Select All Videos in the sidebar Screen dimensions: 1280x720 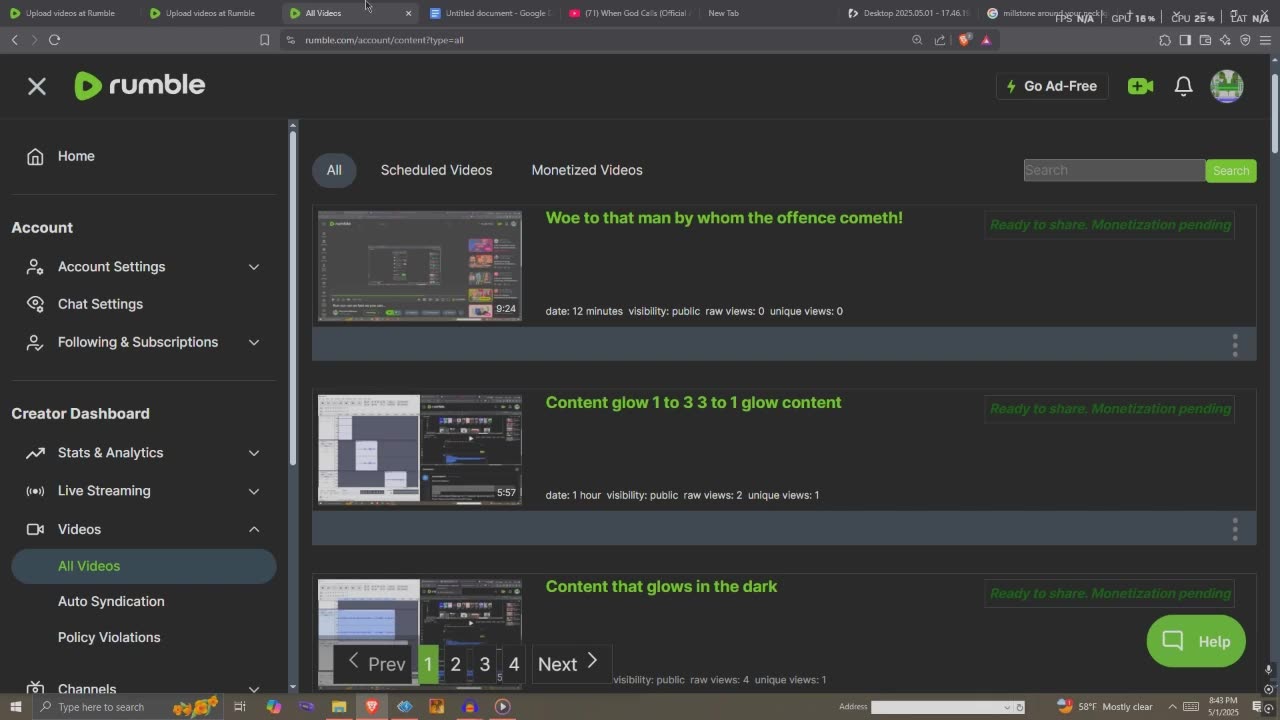click(144, 566)
